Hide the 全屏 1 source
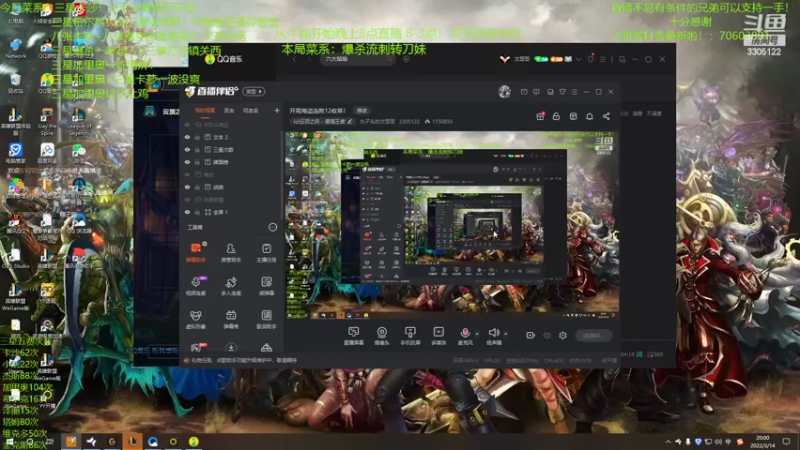 click(x=187, y=212)
